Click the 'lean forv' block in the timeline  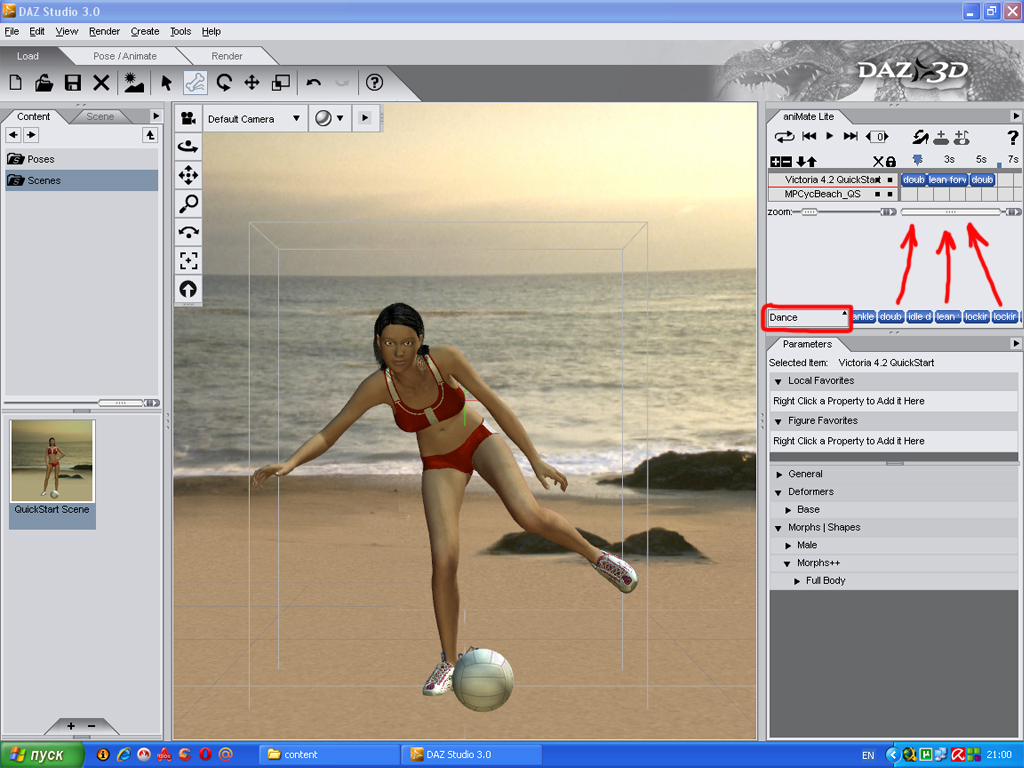947,180
